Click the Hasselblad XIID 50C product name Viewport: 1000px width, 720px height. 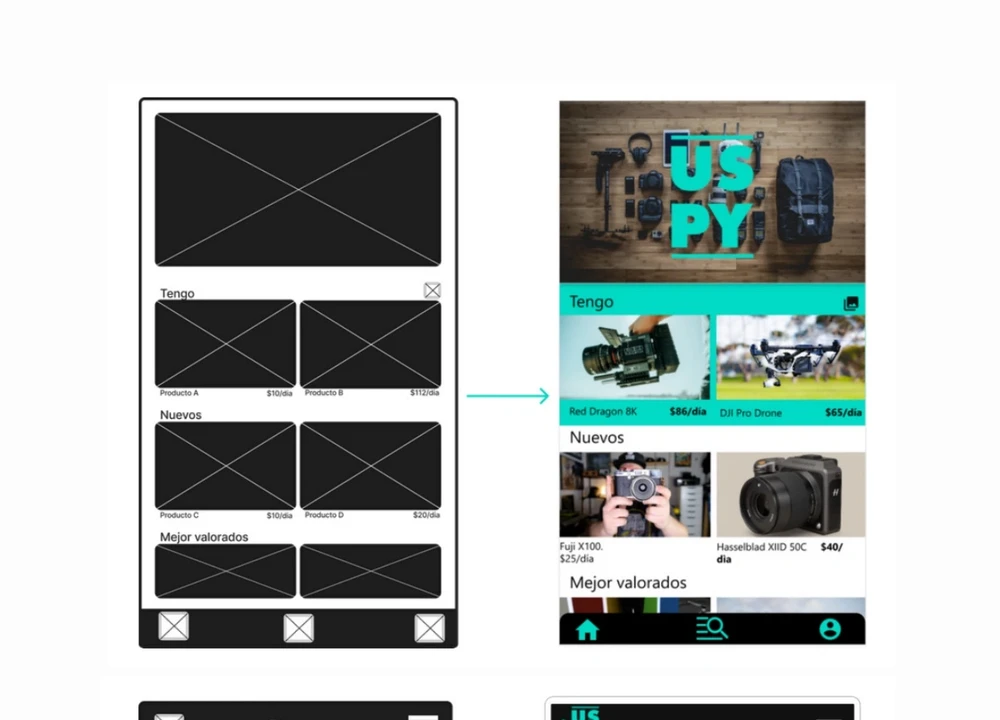click(761, 547)
